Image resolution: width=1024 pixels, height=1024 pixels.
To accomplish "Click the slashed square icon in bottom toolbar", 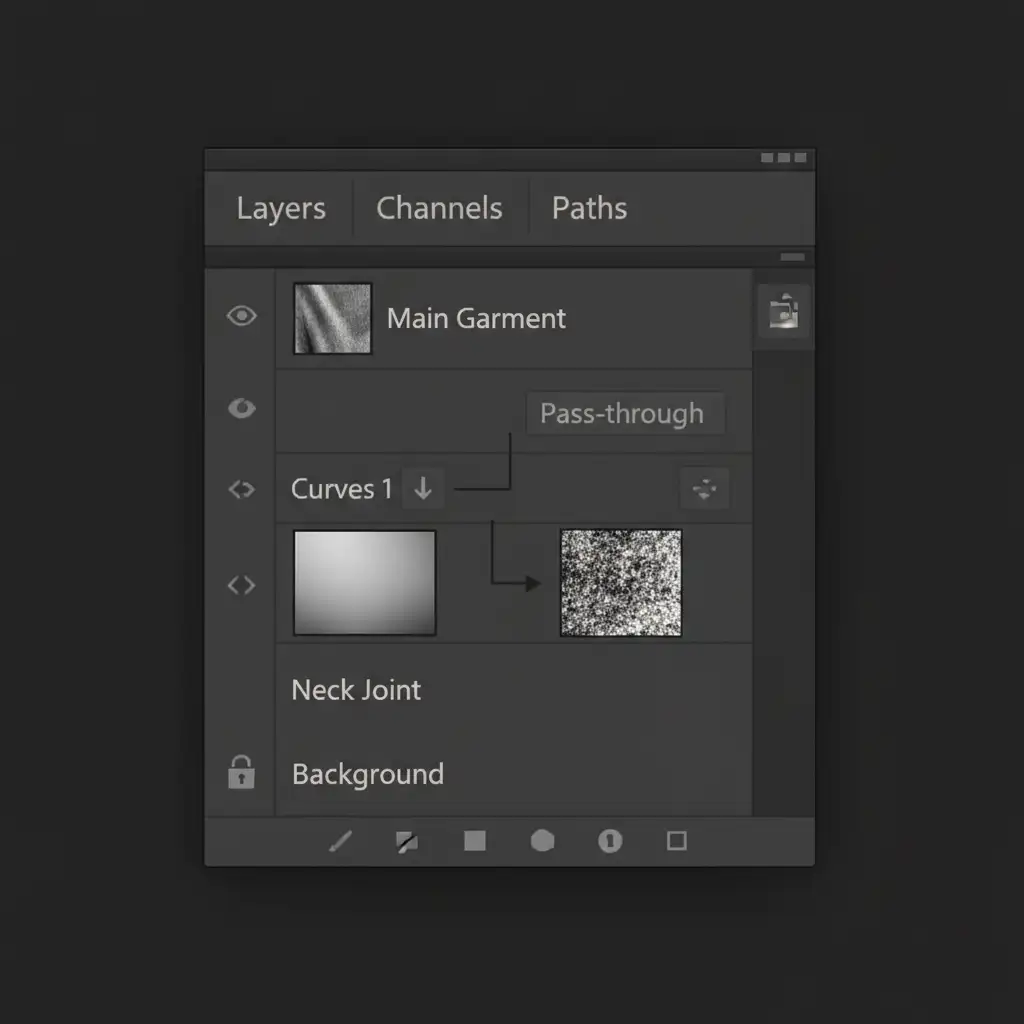I will 406,842.
